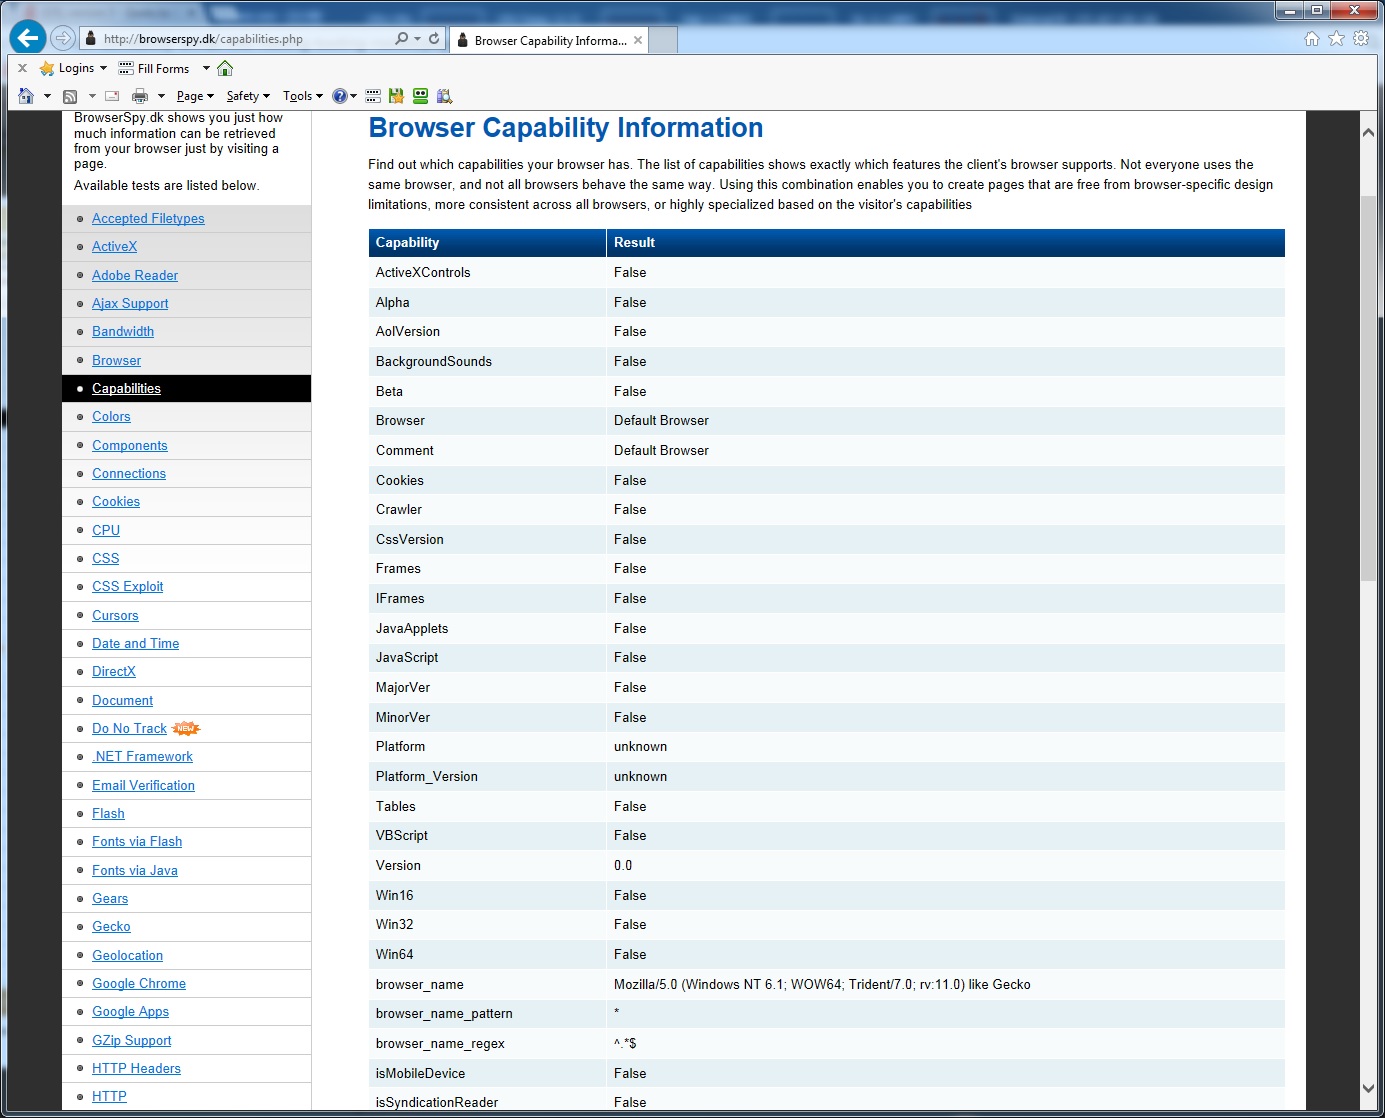
Task: Open the Do No Track test link
Action: coord(130,729)
